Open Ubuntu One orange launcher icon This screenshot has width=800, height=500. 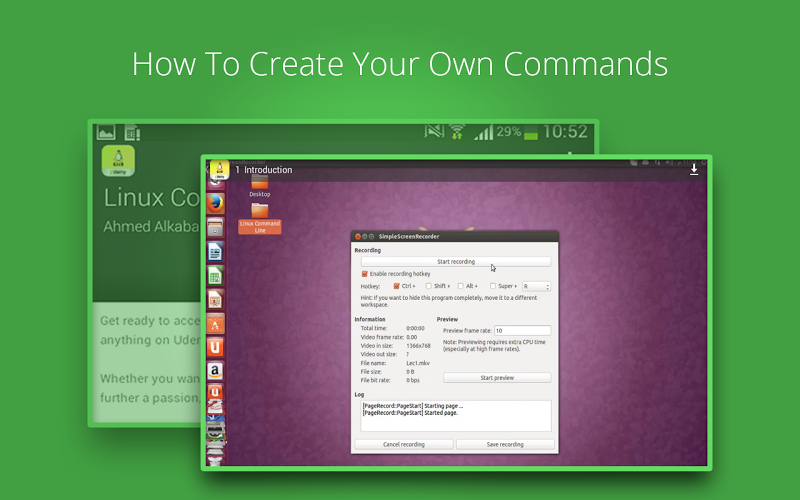tap(215, 347)
